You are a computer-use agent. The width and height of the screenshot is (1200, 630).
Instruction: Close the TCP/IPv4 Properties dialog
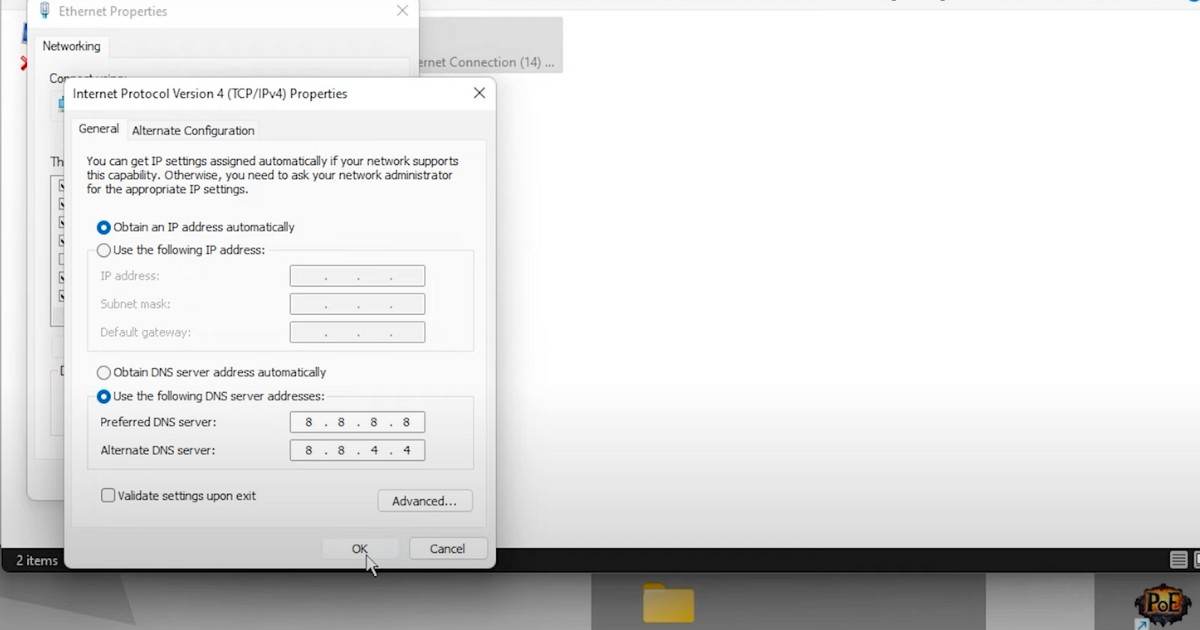[x=479, y=93]
